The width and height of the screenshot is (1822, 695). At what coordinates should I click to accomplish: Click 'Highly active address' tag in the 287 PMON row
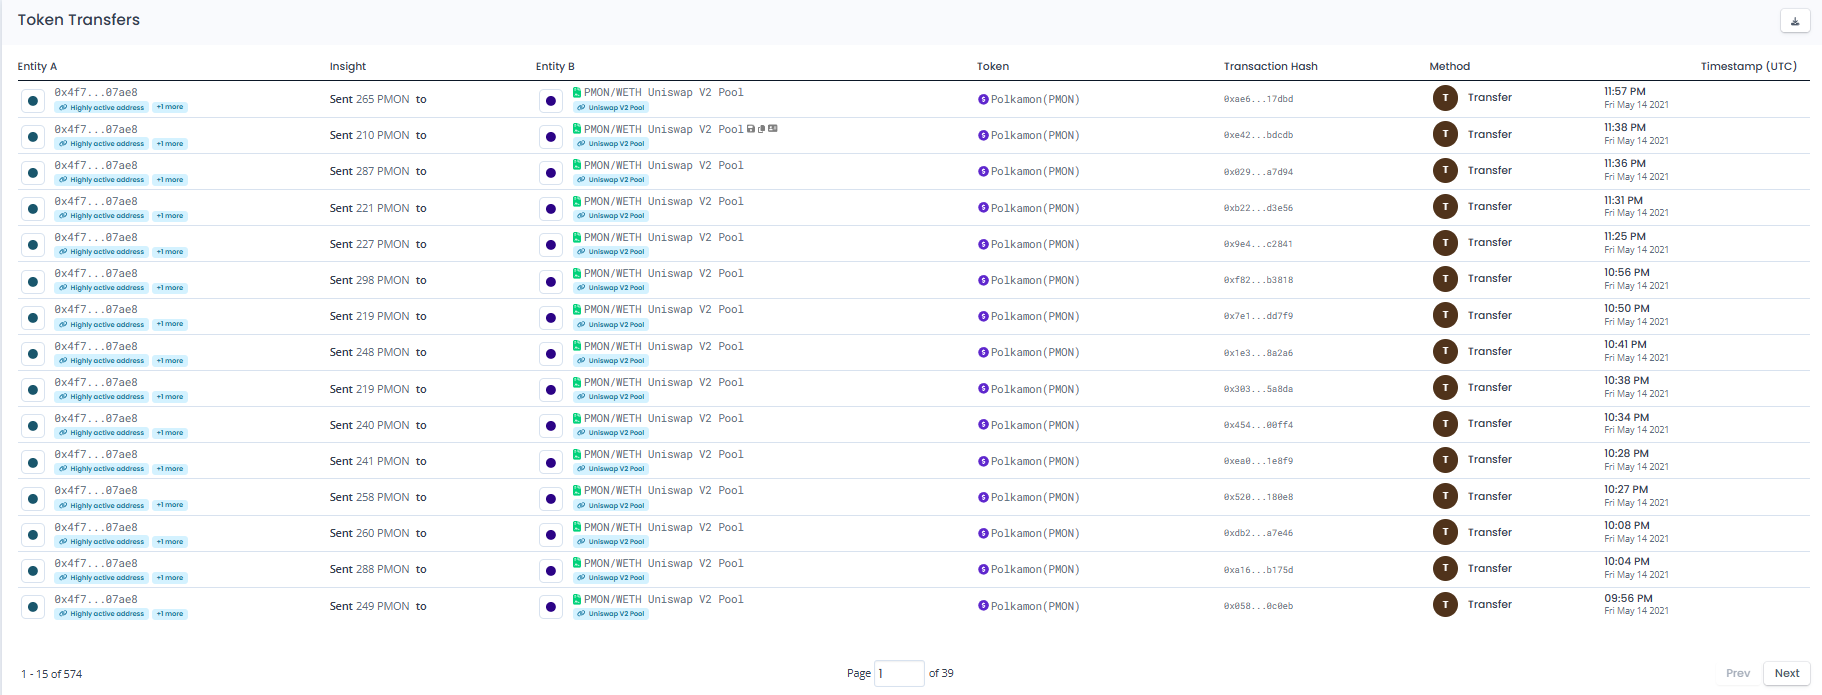point(101,180)
